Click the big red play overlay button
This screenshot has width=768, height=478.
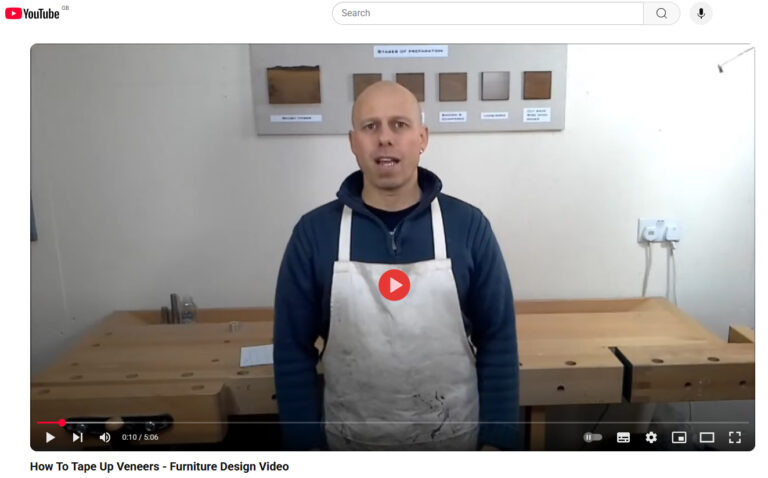click(x=394, y=285)
